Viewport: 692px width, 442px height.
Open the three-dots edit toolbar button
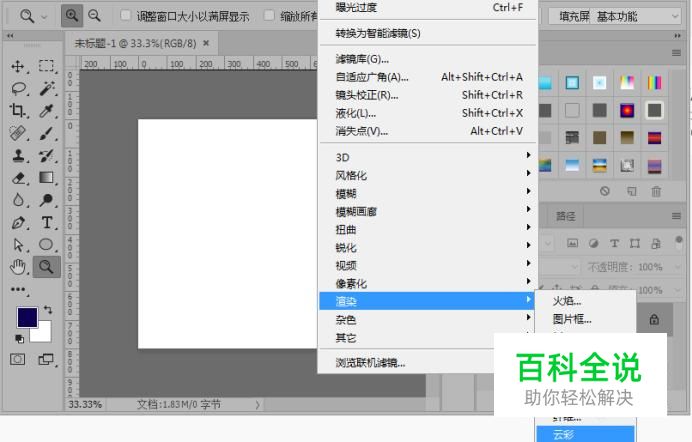point(18,289)
